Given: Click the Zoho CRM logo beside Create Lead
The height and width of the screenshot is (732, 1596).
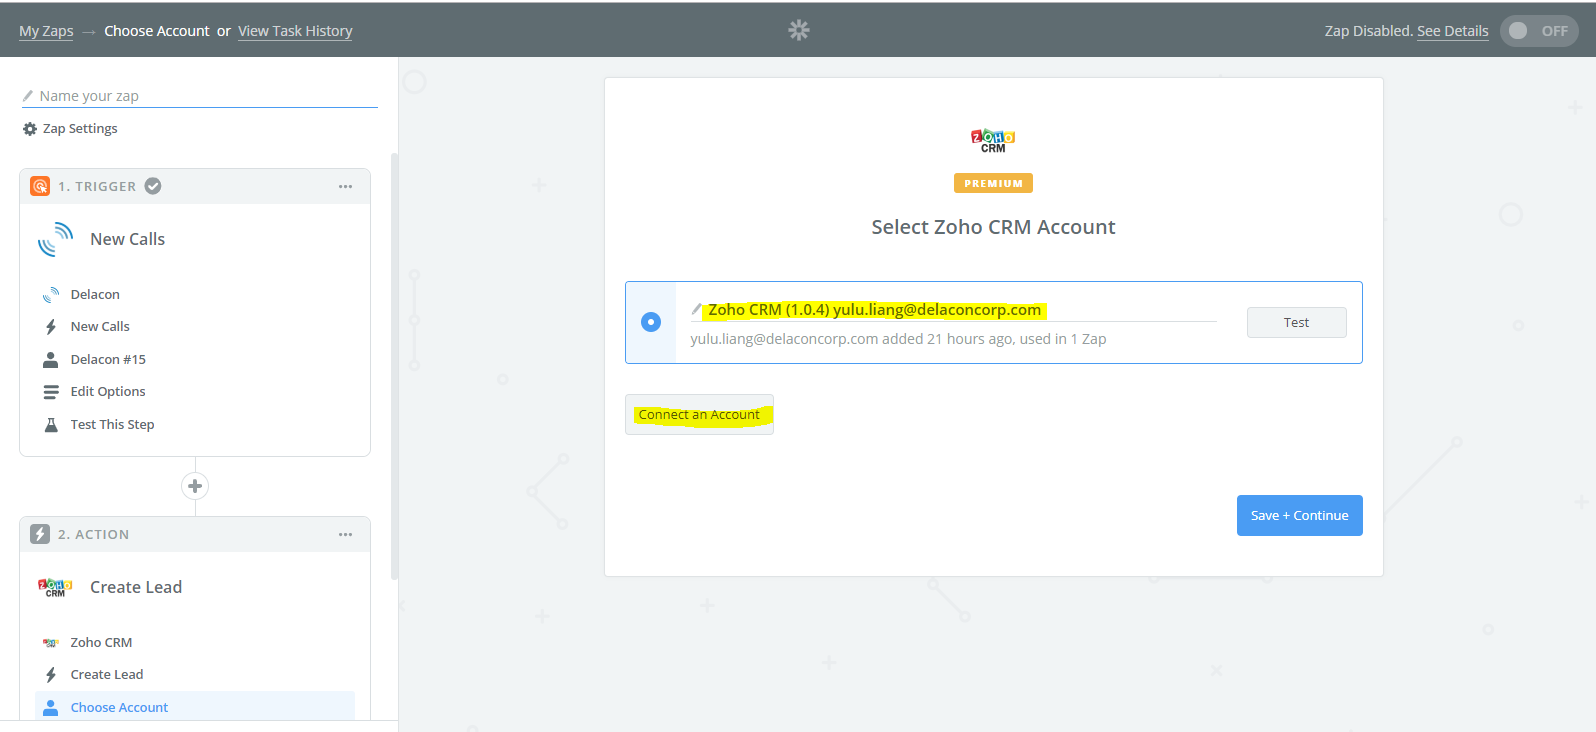Looking at the screenshot, I should tap(55, 588).
